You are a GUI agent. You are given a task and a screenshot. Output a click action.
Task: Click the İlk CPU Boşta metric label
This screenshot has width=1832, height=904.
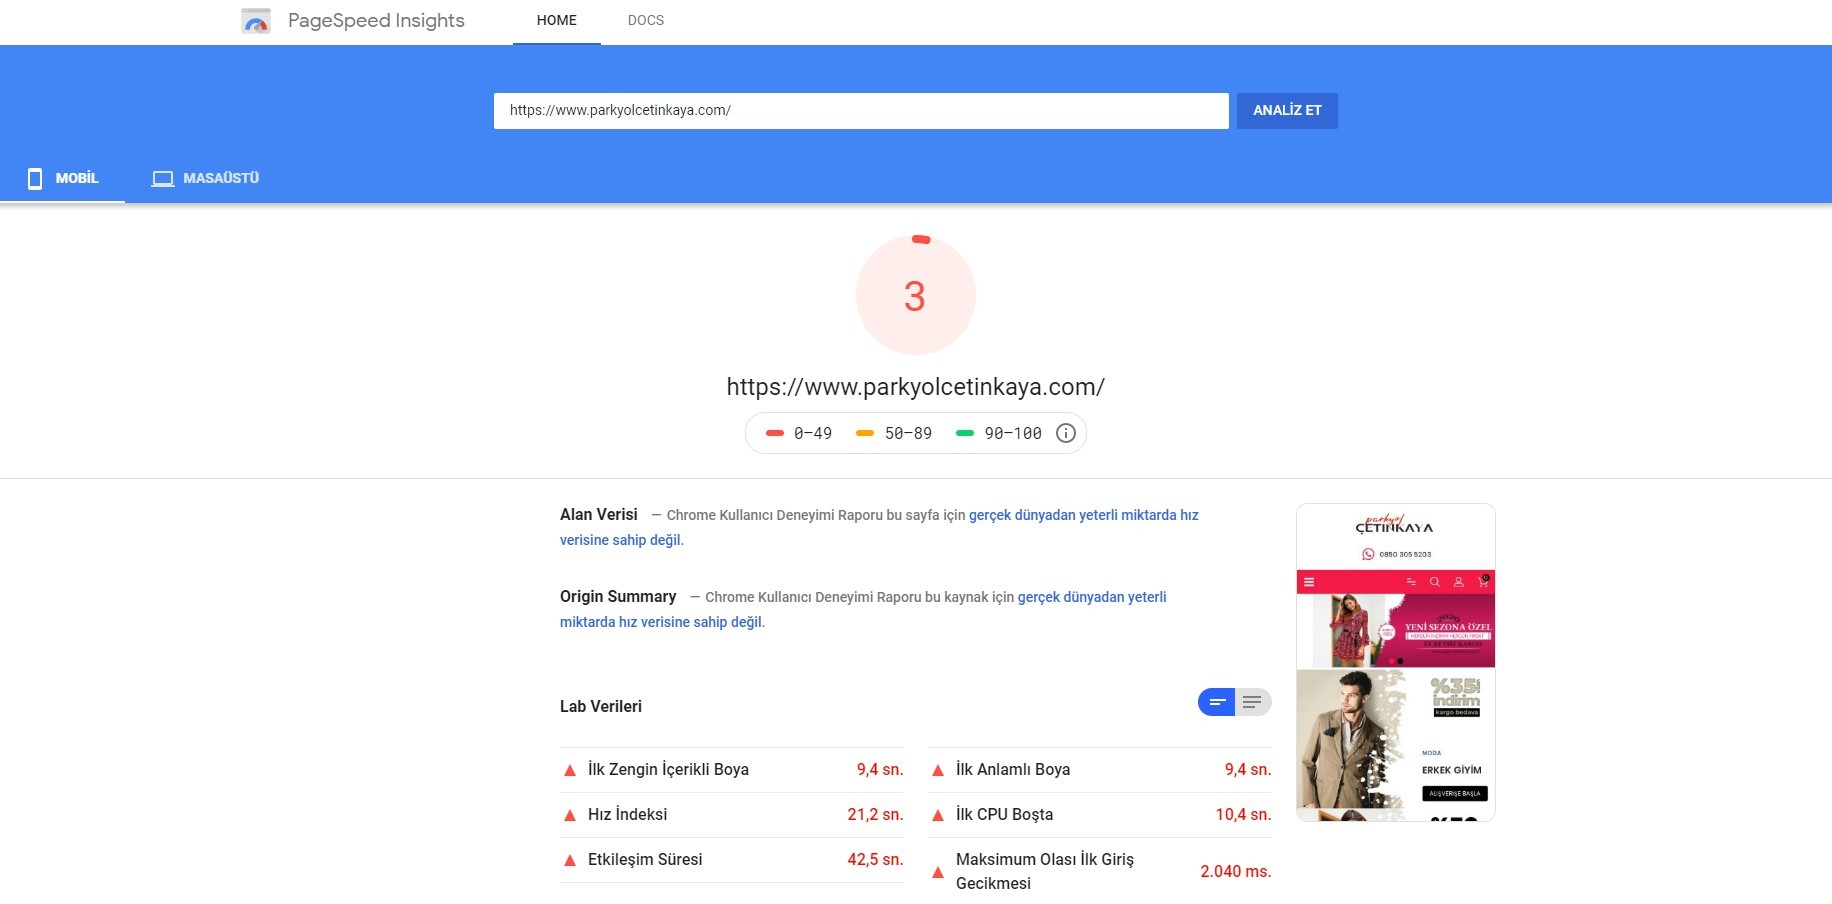tap(1004, 815)
